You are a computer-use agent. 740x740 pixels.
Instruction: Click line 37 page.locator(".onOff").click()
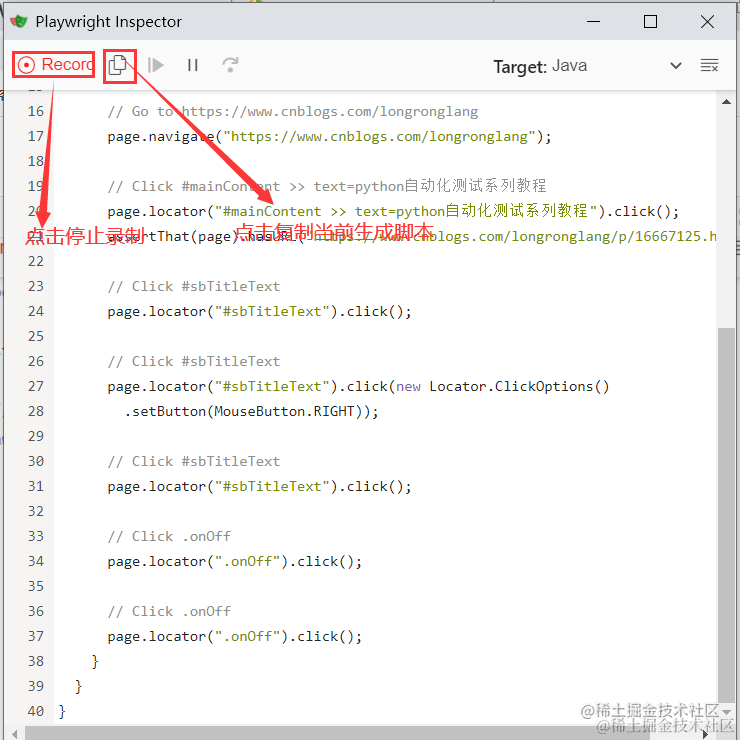235,637
